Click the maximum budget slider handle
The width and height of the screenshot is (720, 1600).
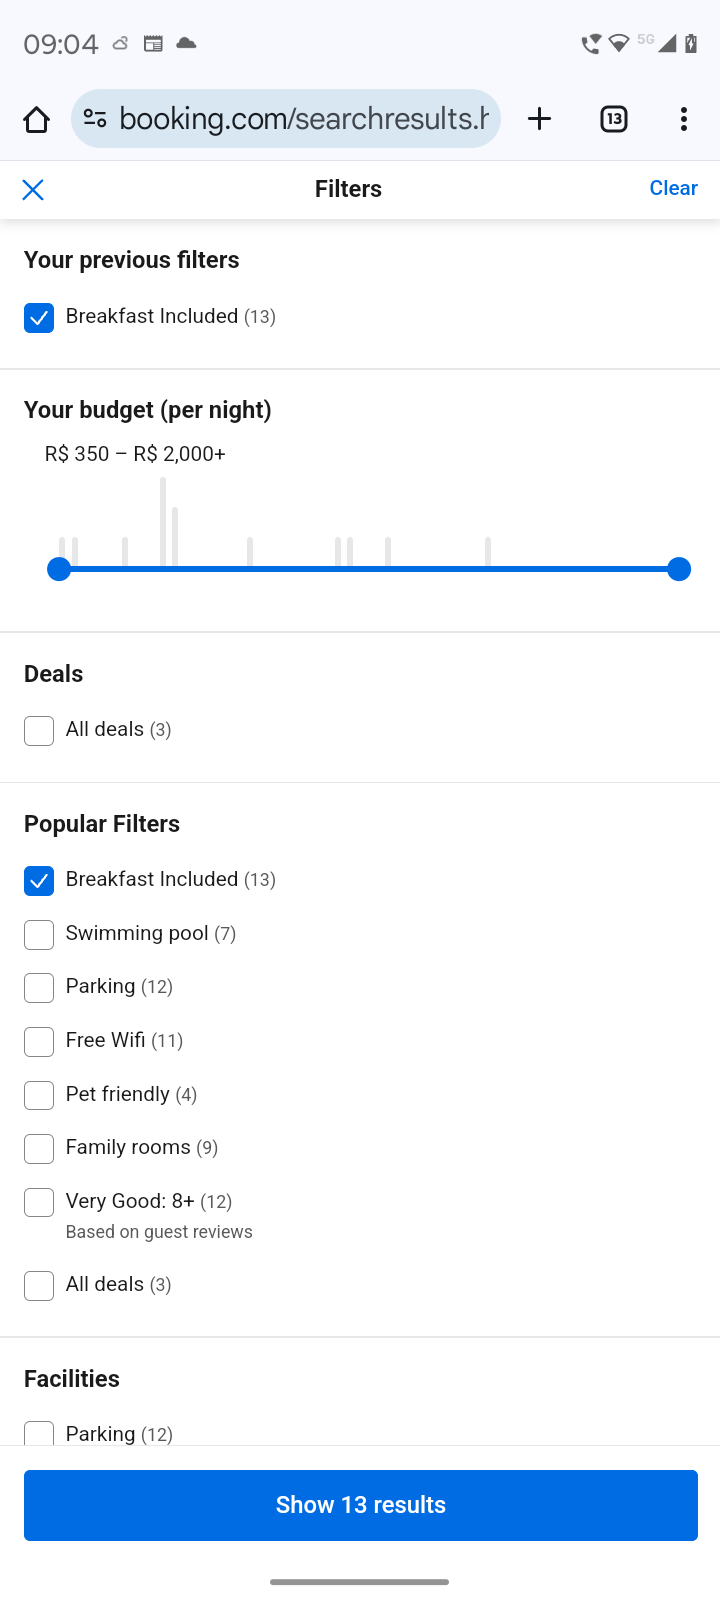coord(679,569)
